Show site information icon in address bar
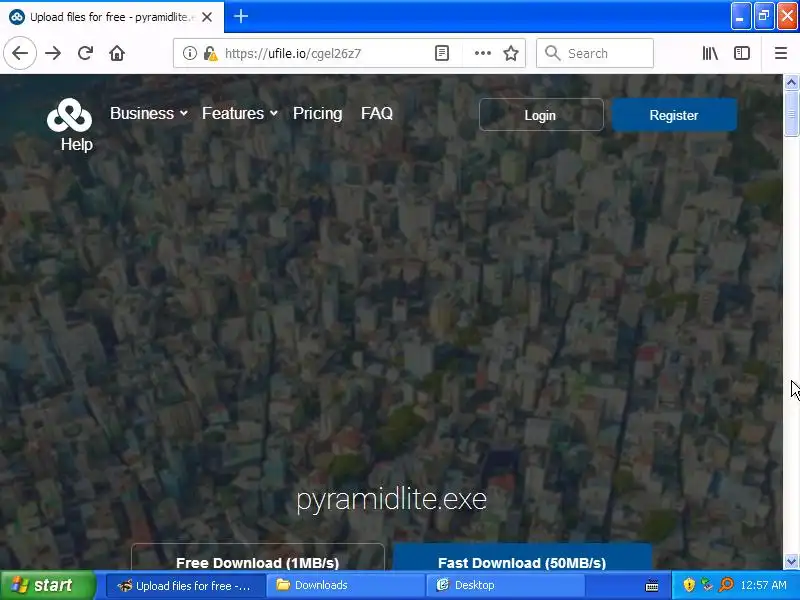Image resolution: width=800 pixels, height=600 pixels. [x=189, y=53]
